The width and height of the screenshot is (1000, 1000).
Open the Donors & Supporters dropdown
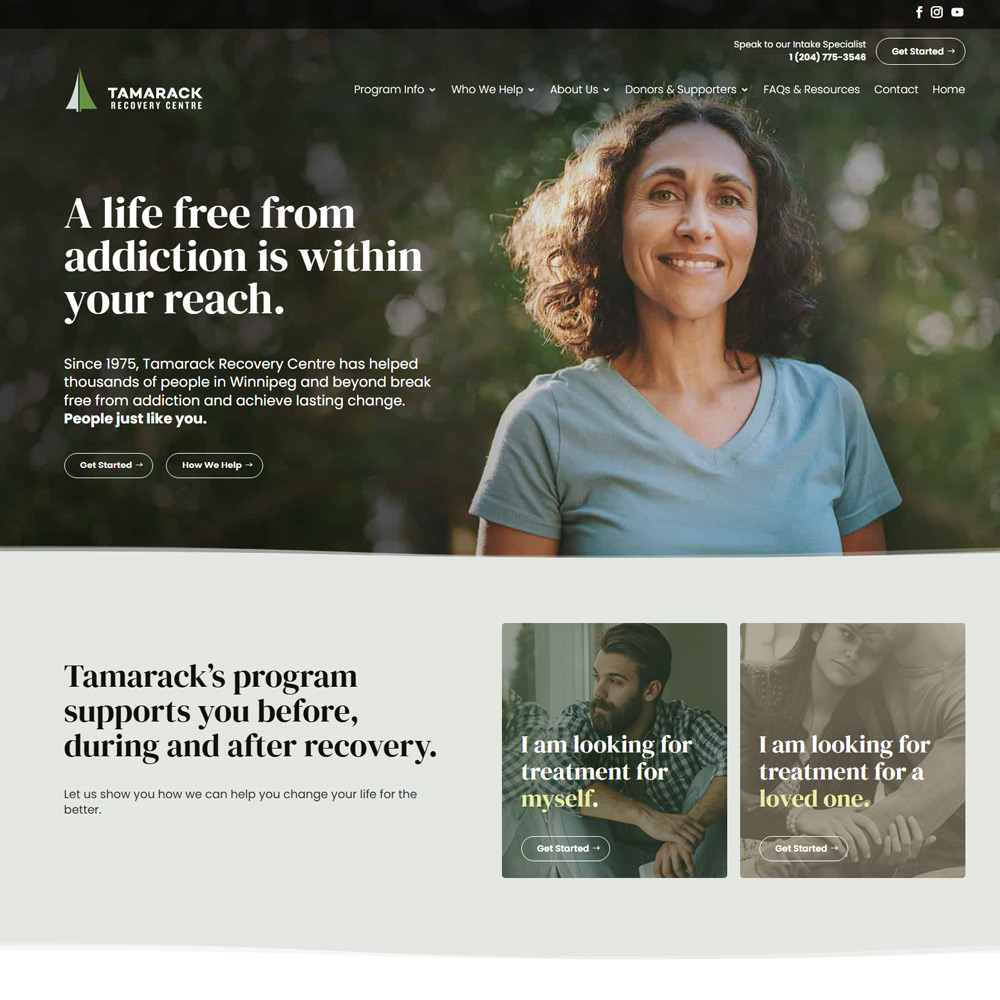coord(686,89)
